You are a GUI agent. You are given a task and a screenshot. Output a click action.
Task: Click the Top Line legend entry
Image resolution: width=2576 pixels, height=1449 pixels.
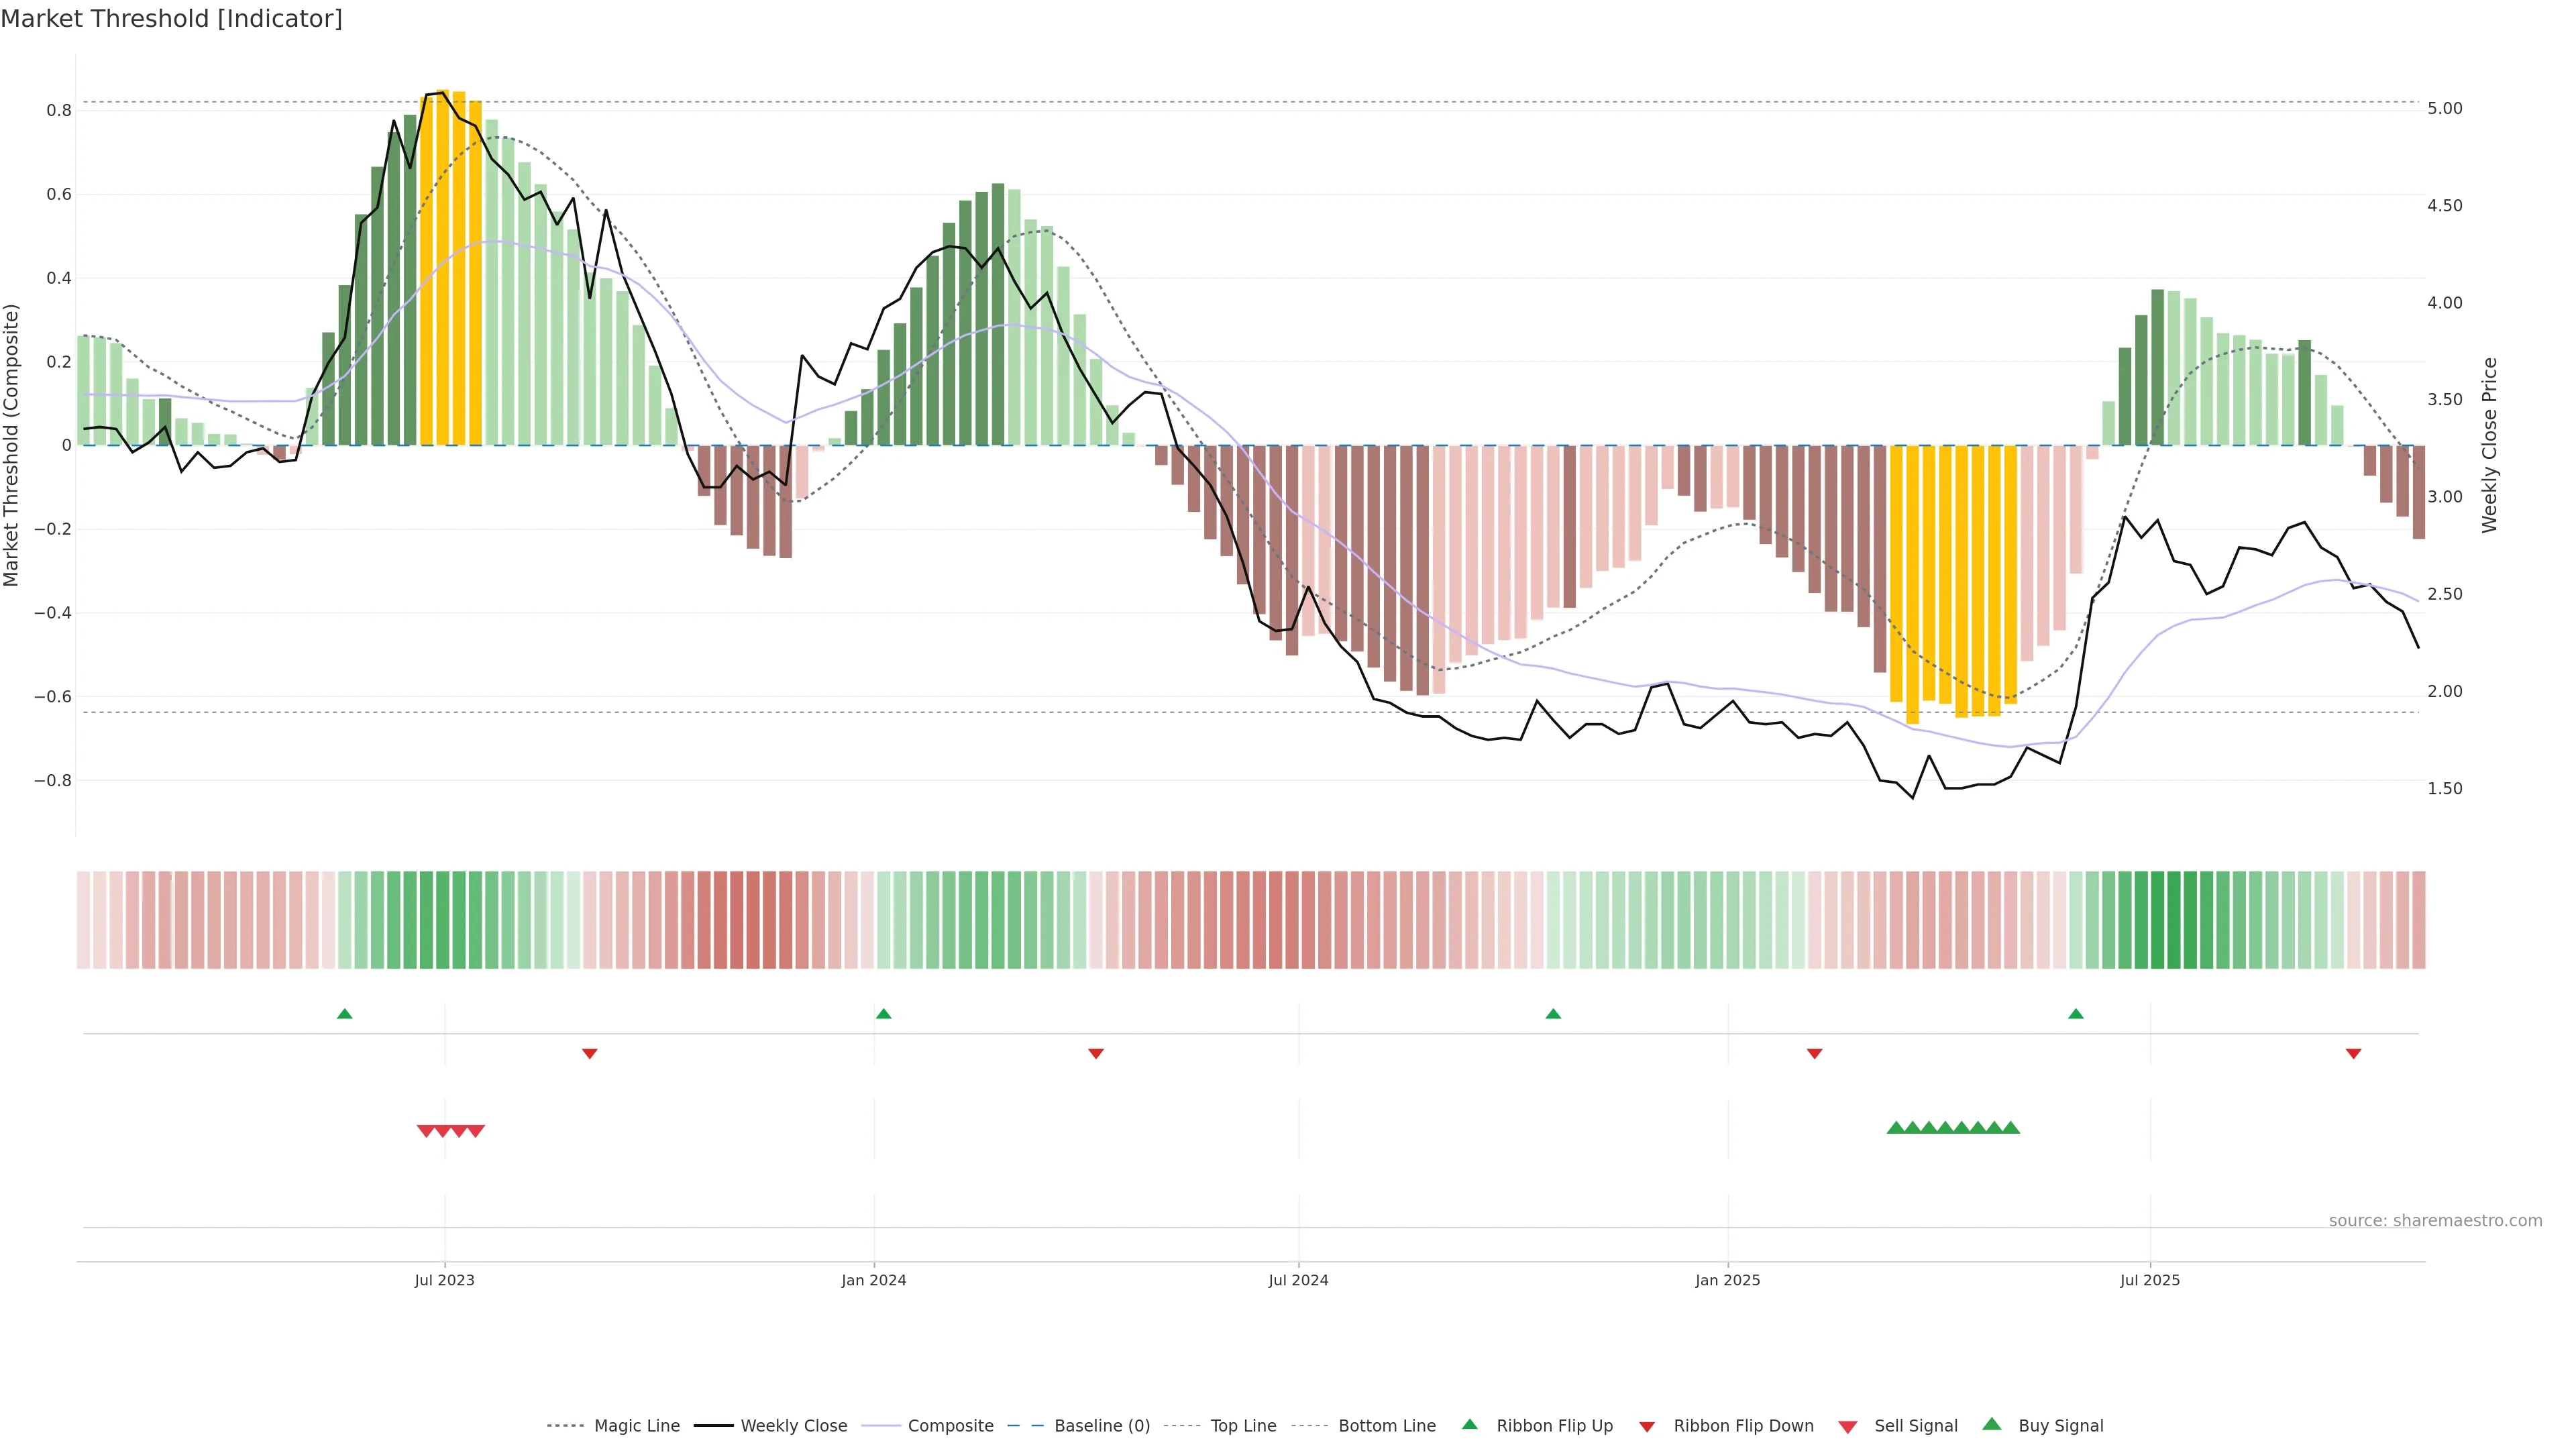tap(1243, 1426)
